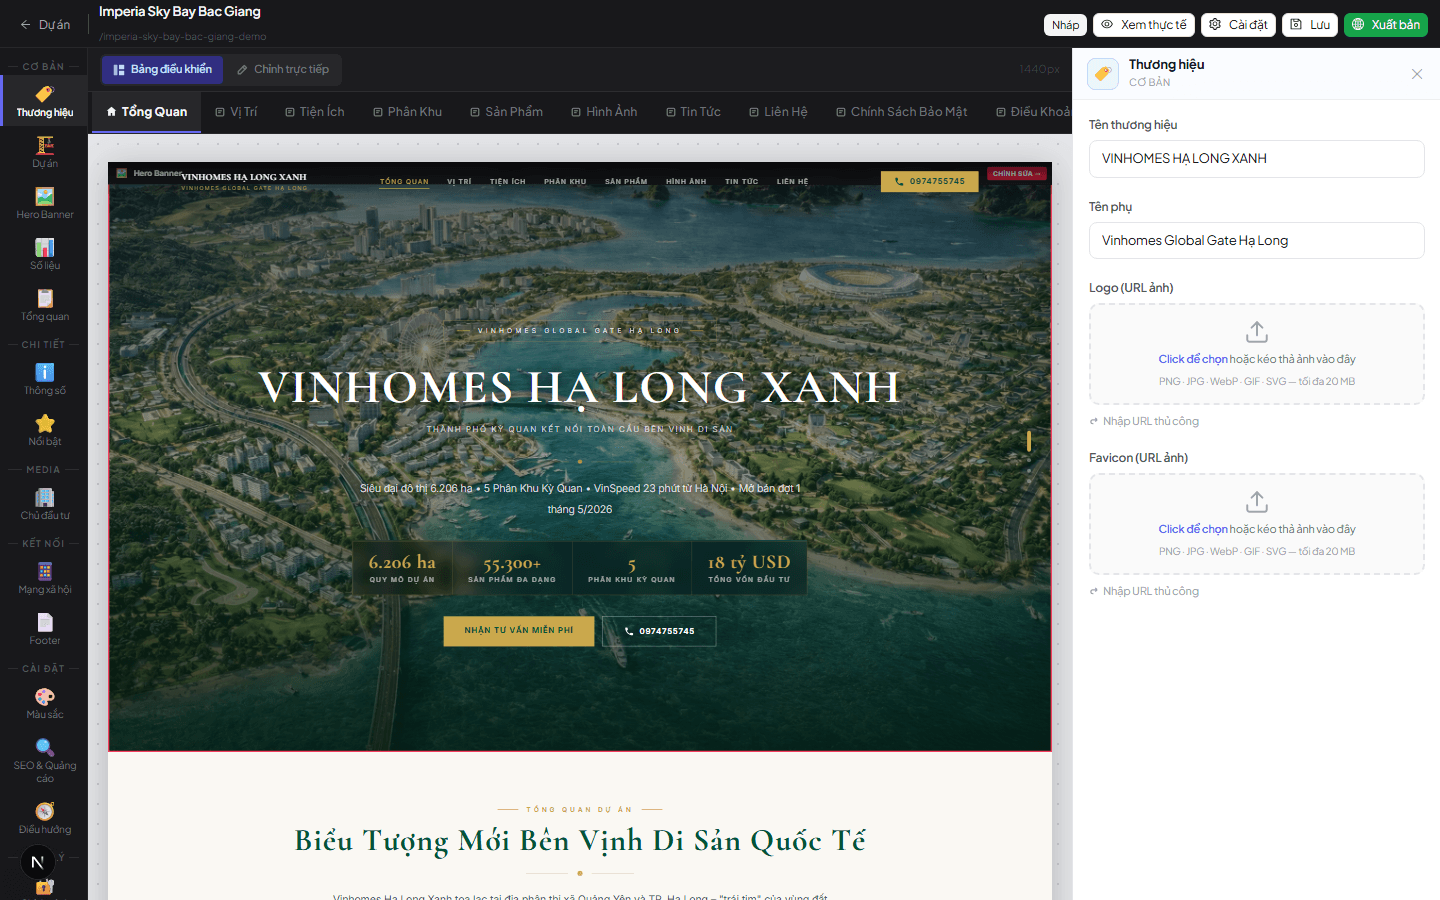Switch to Bảng điều khiển mode

click(x=162, y=69)
